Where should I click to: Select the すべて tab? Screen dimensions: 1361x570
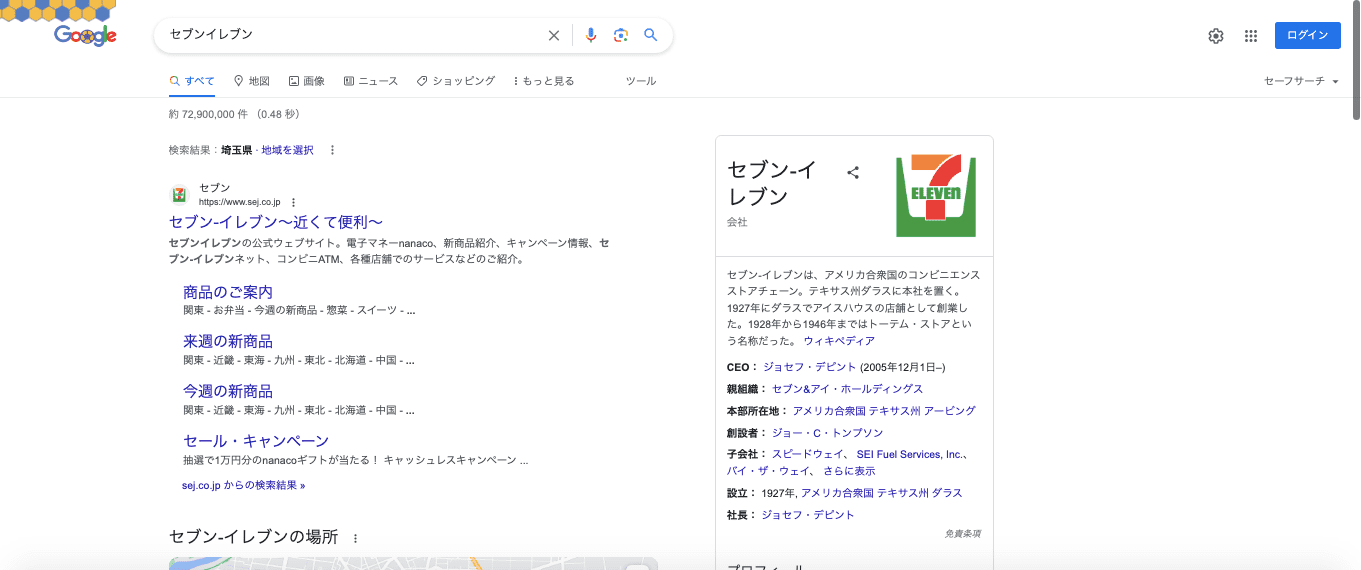coord(192,81)
